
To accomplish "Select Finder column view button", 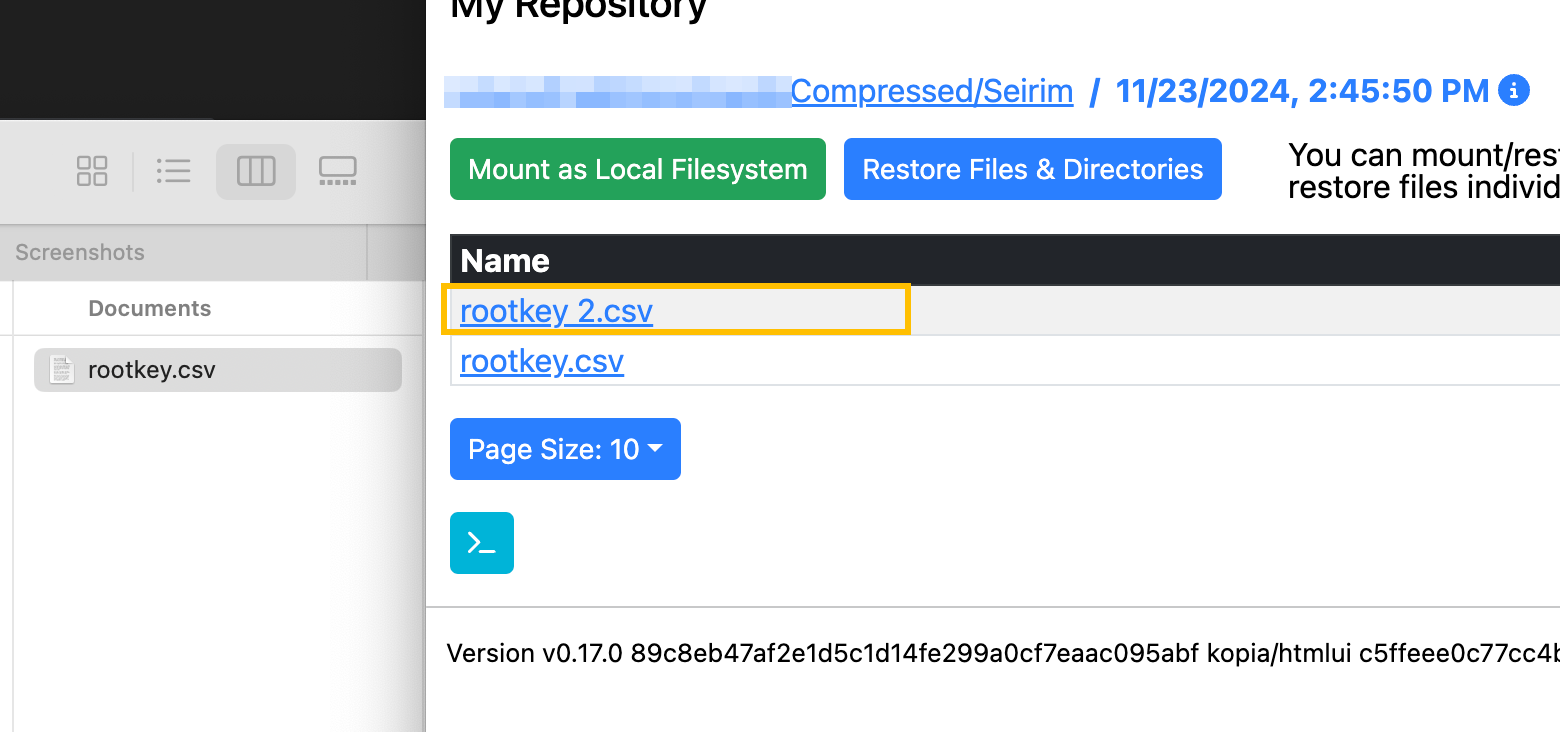I will point(256,171).
